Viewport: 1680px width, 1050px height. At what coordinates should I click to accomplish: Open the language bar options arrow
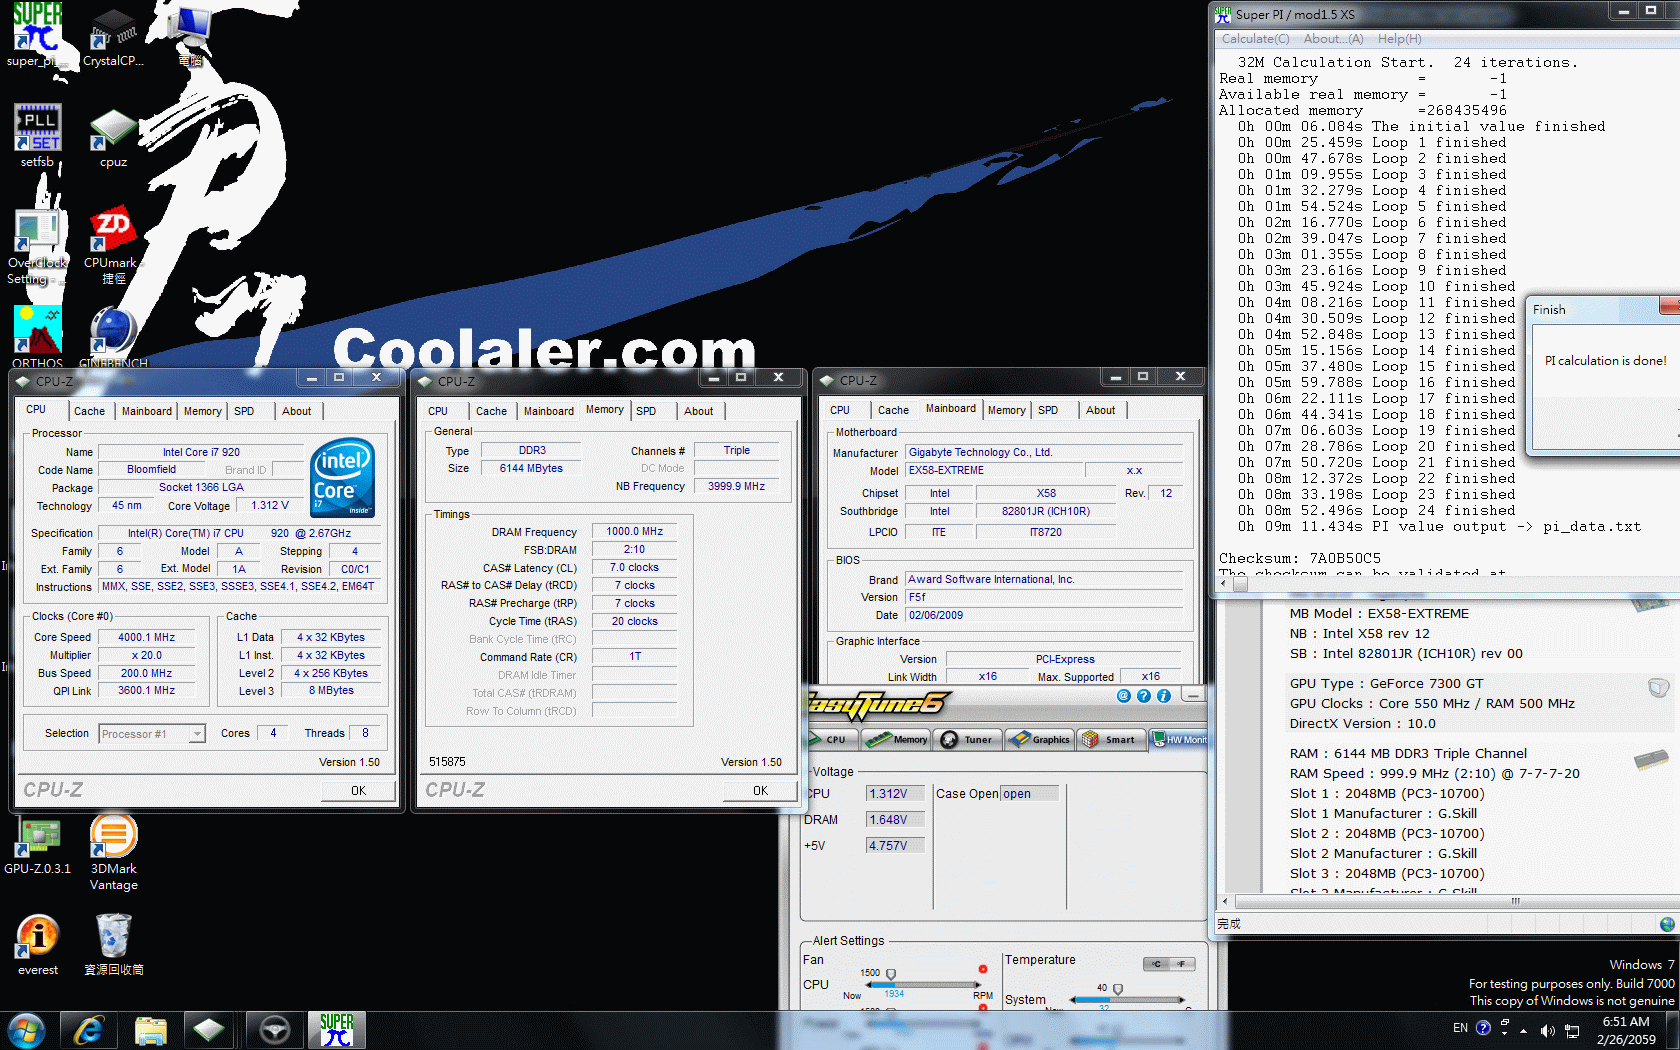1504,1033
